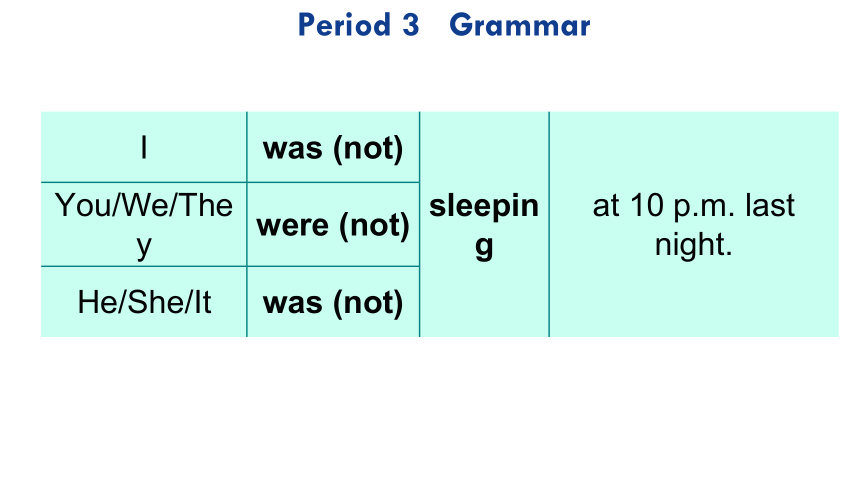Click the '(not)' after 'were'

click(374, 226)
